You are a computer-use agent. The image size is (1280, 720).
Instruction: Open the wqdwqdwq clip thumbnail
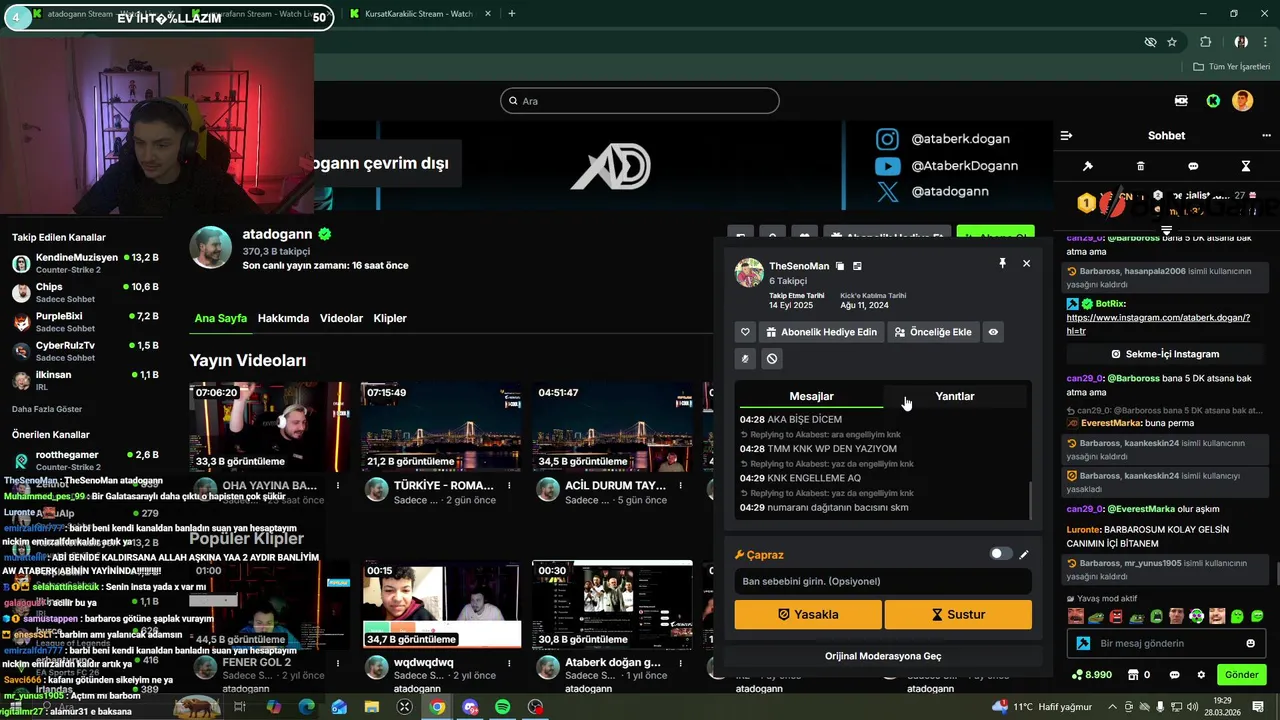point(441,604)
